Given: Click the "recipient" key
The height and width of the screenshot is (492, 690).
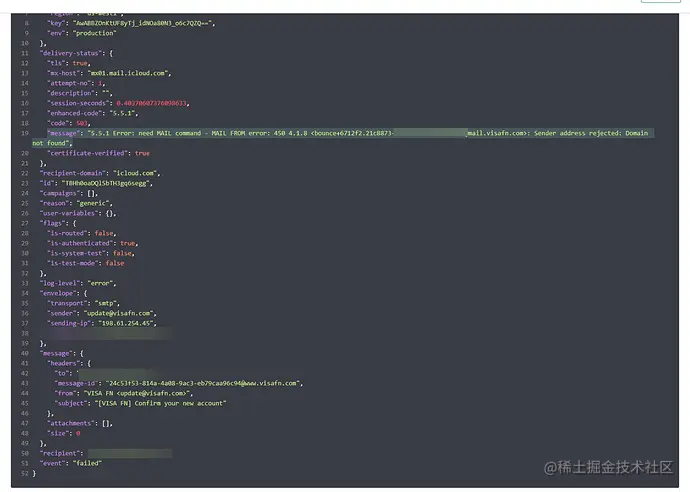Looking at the screenshot, I should (60, 453).
